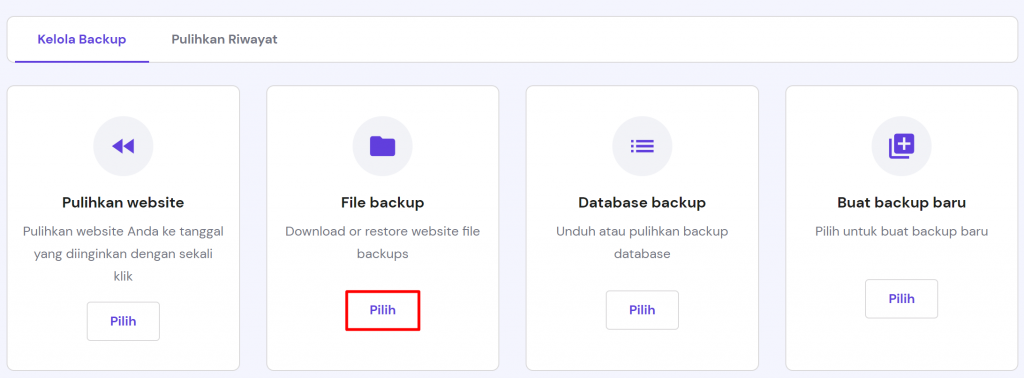Click Pilih under Pulihkan website
The width and height of the screenshot is (1024, 378).
point(123,321)
